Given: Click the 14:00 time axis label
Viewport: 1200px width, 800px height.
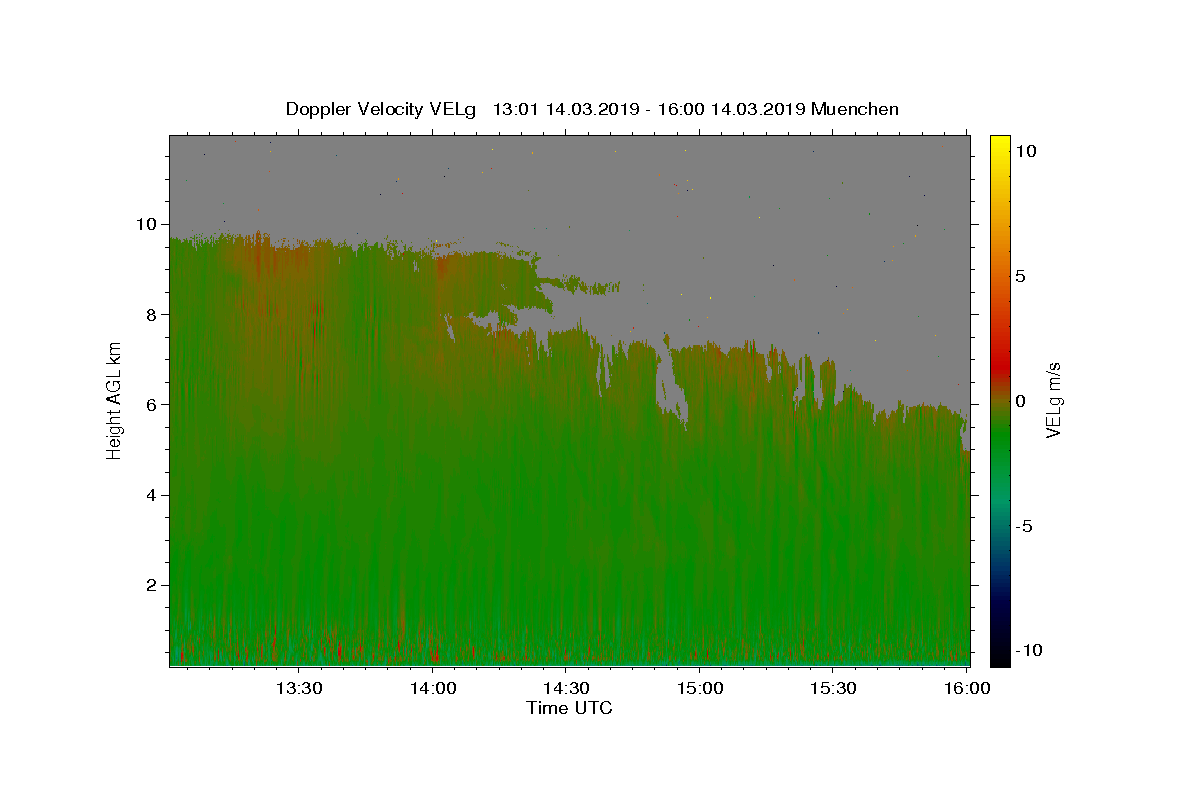Looking at the screenshot, I should (433, 688).
